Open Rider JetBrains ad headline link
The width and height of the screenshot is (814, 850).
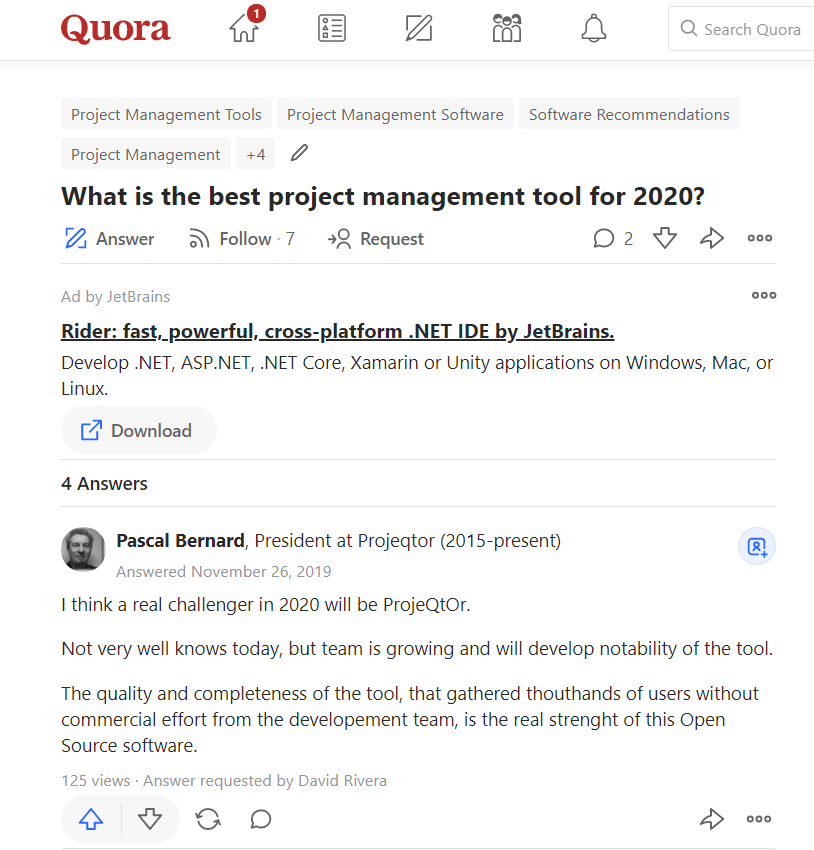click(338, 331)
